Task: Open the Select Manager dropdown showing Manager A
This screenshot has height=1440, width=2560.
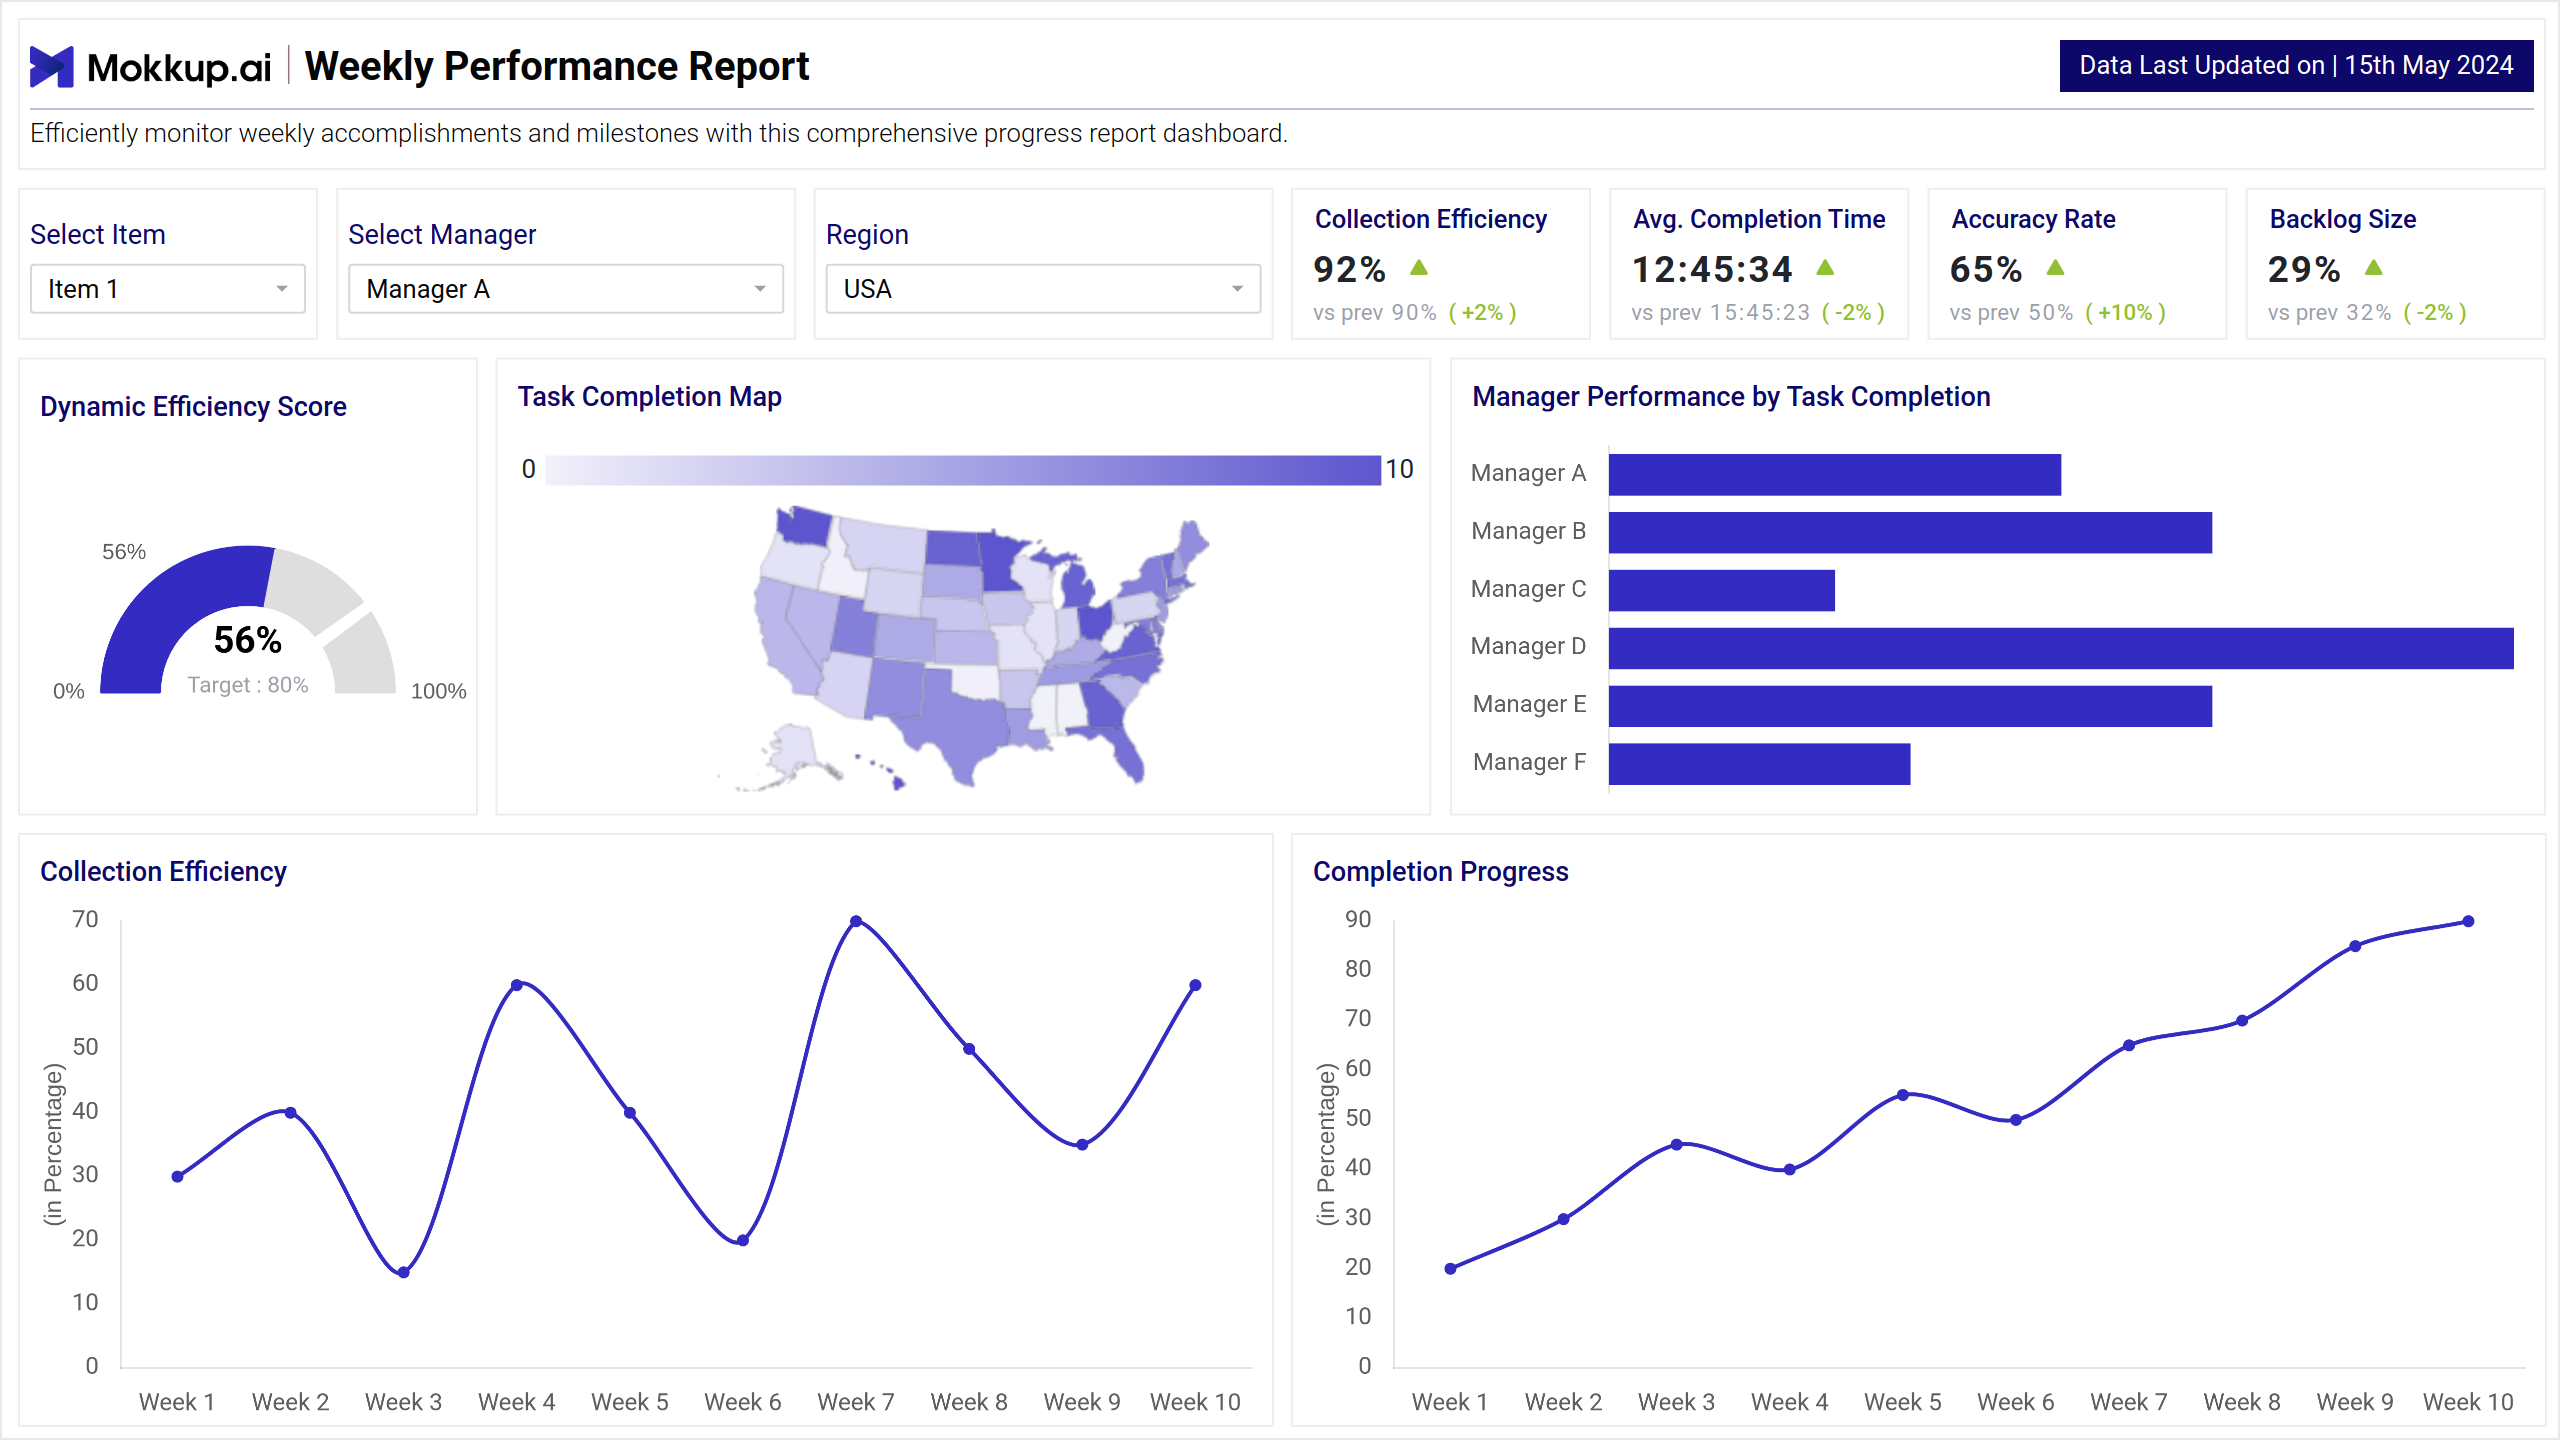Action: pyautogui.click(x=566, y=289)
